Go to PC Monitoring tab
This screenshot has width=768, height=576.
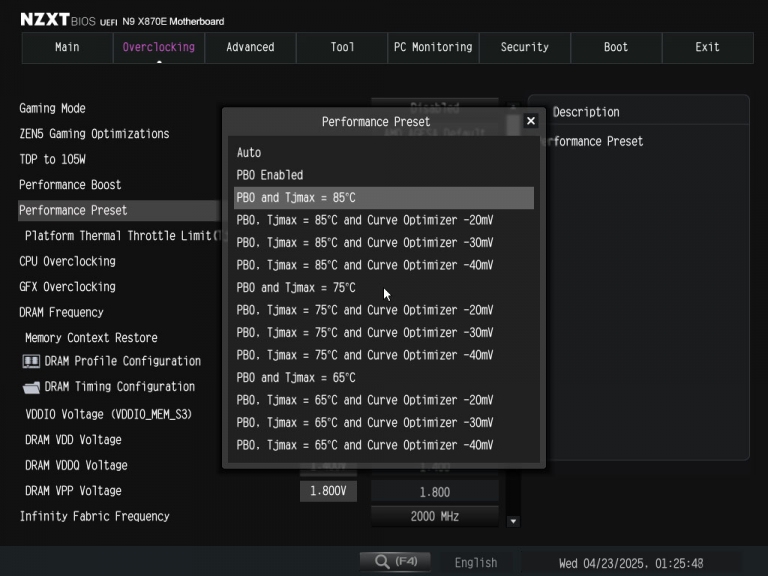433,48
